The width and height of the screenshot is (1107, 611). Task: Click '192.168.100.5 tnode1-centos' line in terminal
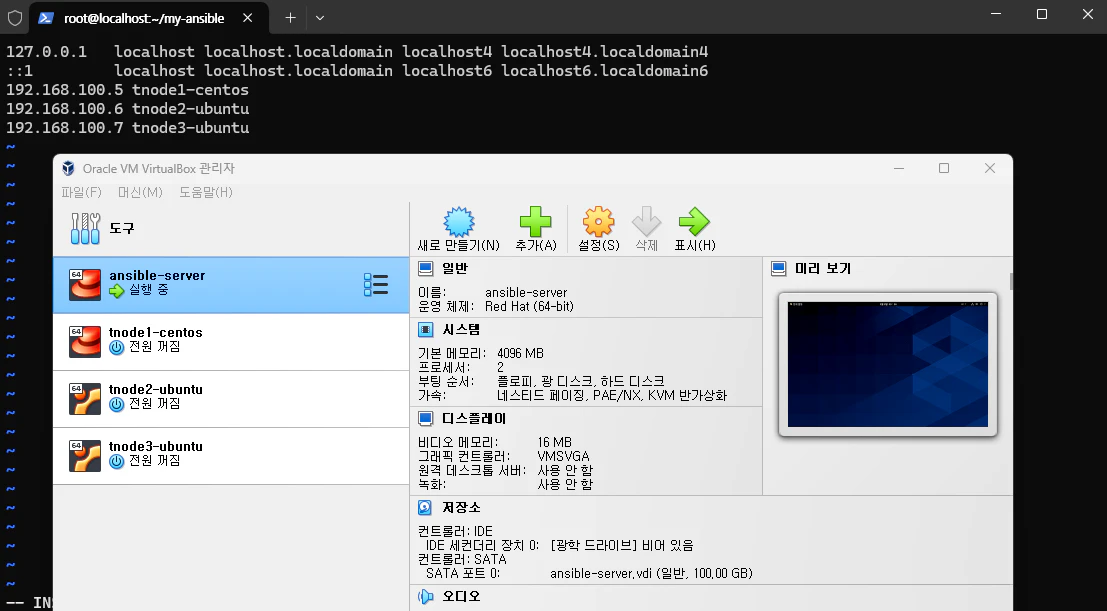click(x=128, y=90)
